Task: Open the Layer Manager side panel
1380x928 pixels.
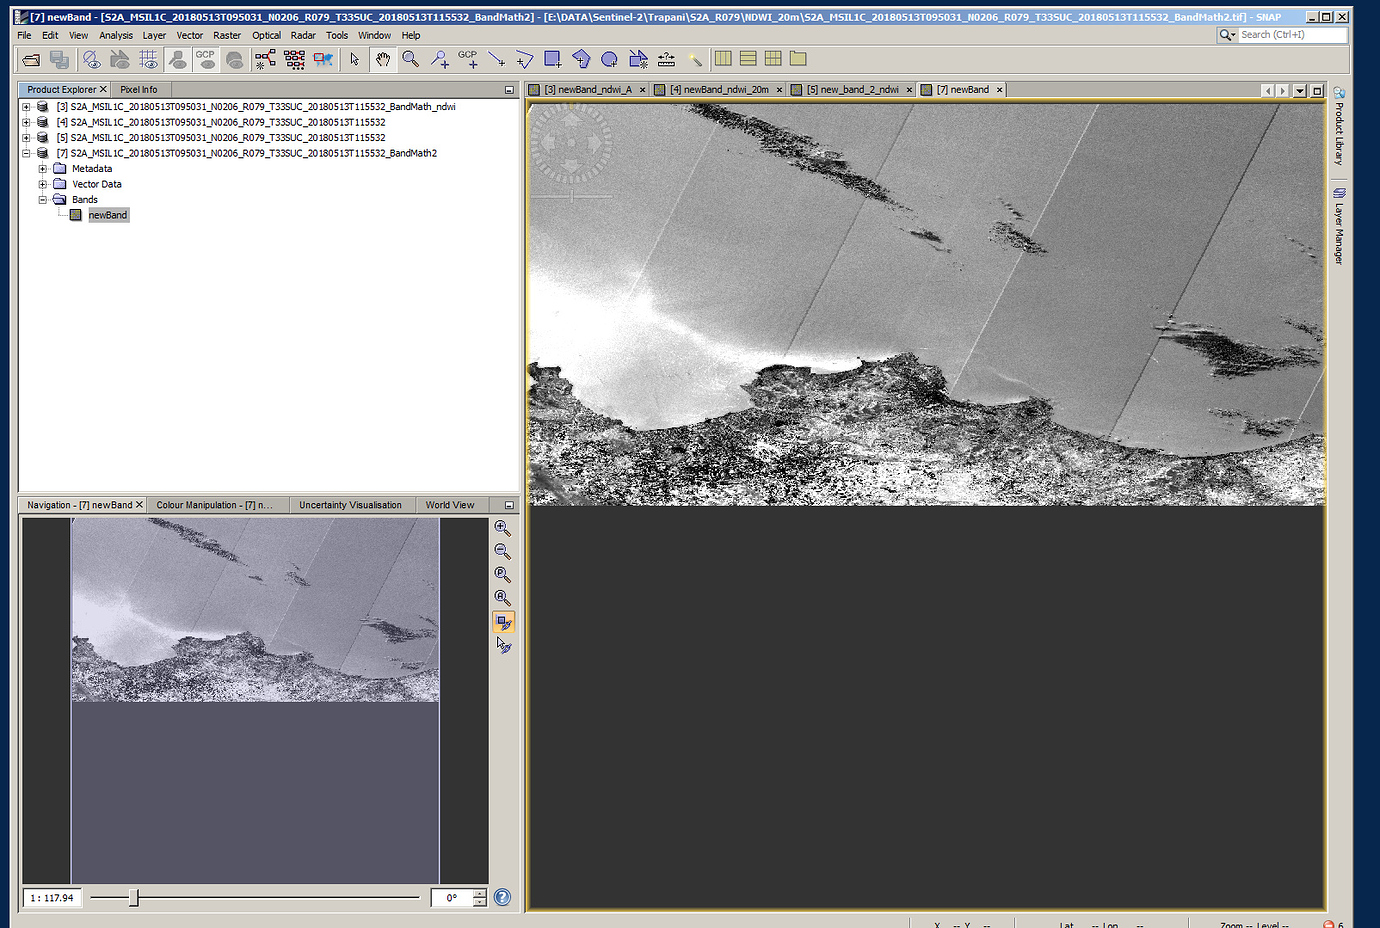Action: coord(1339,225)
